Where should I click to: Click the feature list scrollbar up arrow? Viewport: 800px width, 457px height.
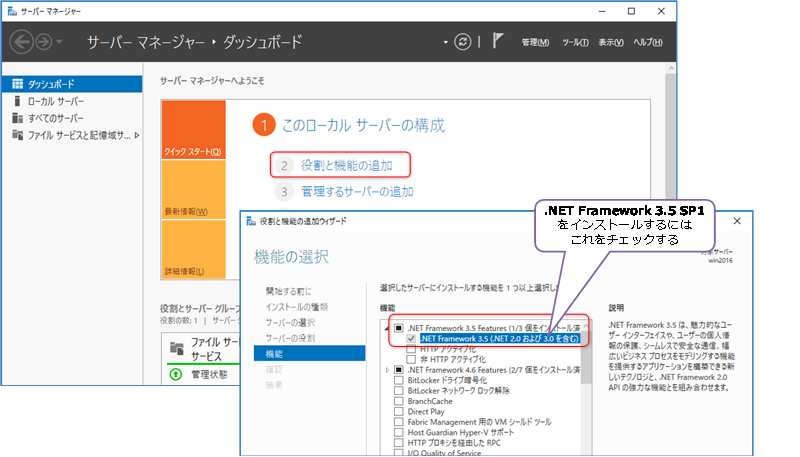[586, 325]
